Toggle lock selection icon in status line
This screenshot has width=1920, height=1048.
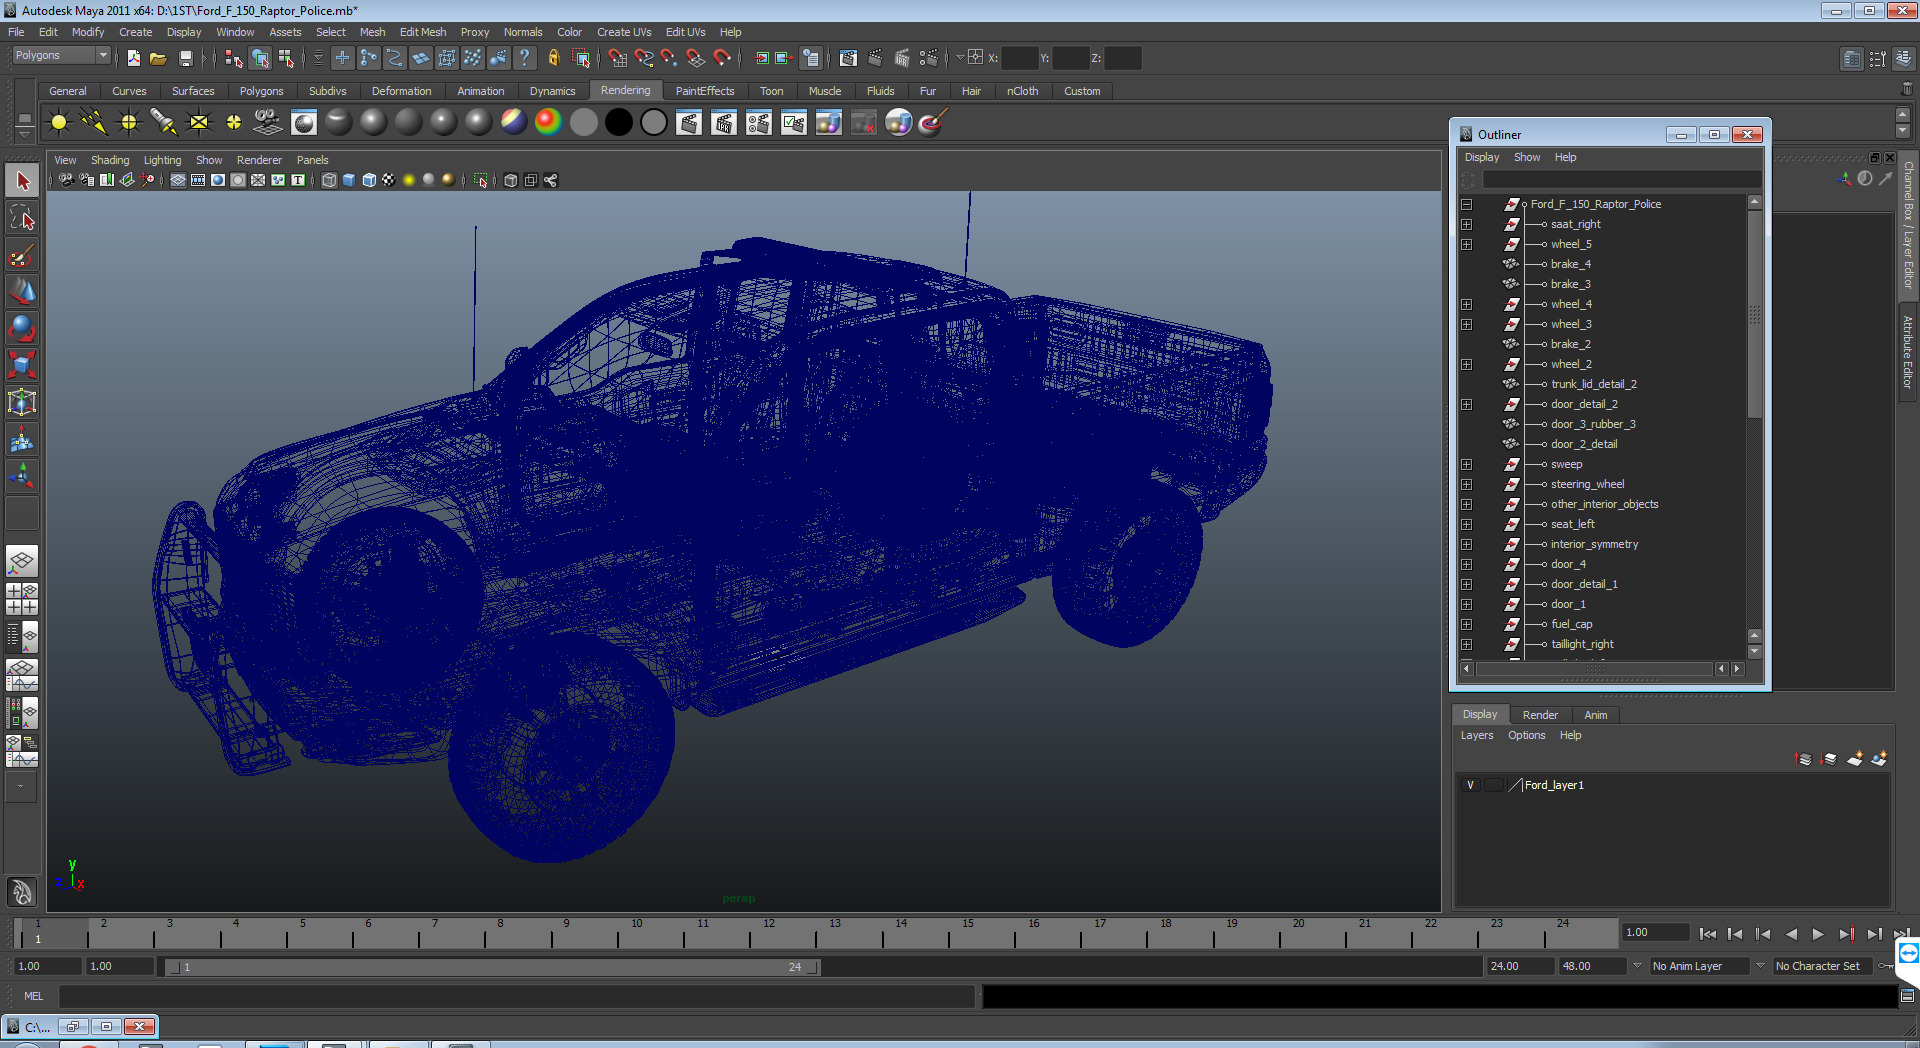[553, 58]
